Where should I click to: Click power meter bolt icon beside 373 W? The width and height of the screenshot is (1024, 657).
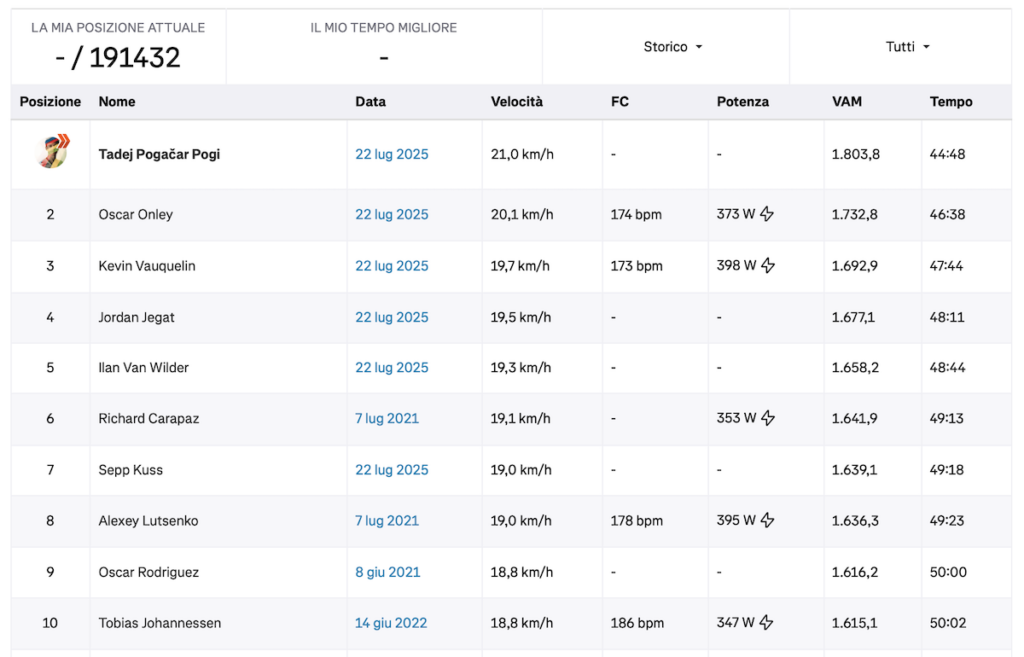click(767, 214)
